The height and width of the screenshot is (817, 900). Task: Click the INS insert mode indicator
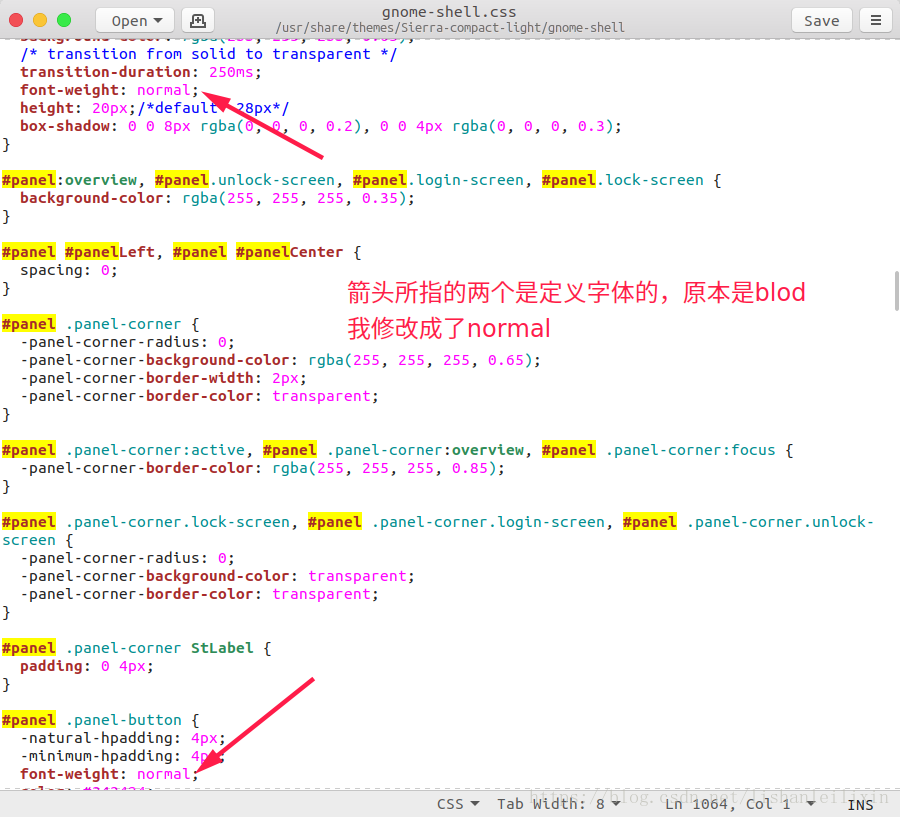860,805
